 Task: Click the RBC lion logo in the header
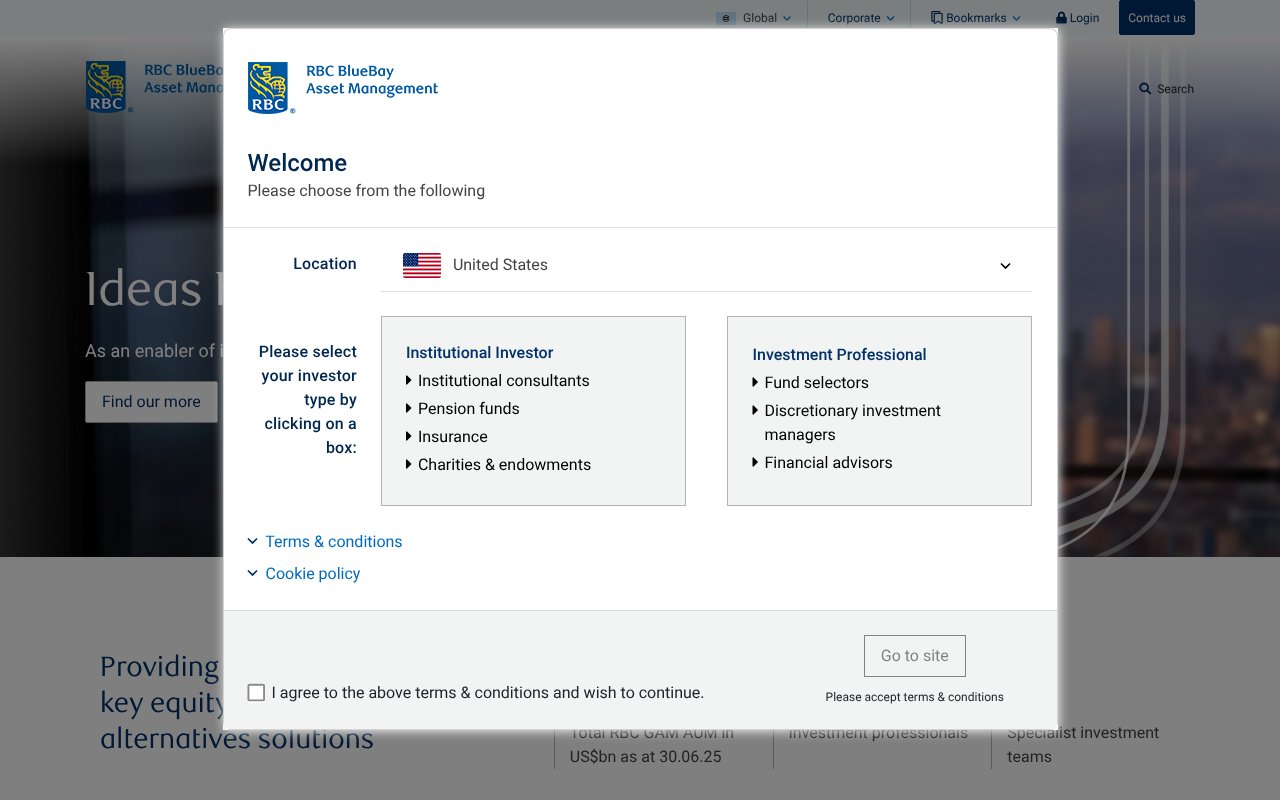(x=106, y=86)
